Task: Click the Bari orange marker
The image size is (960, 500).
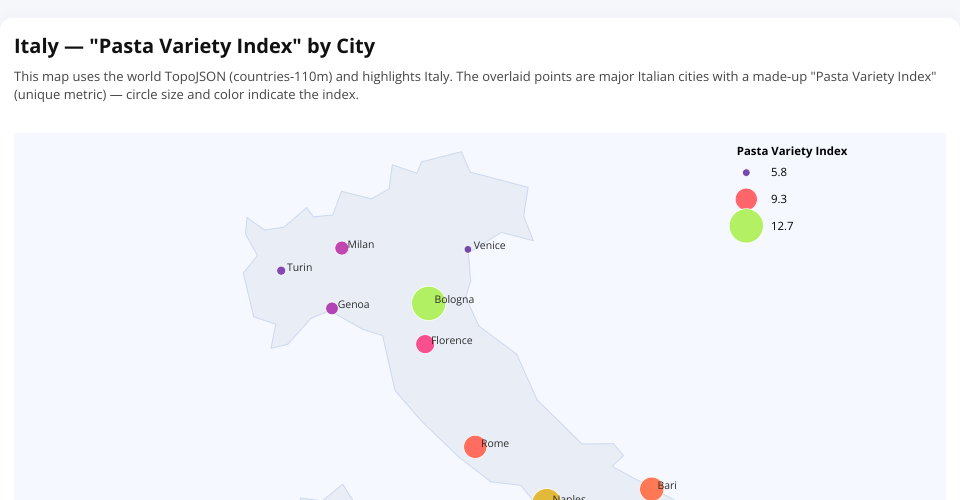Action: 651,489
